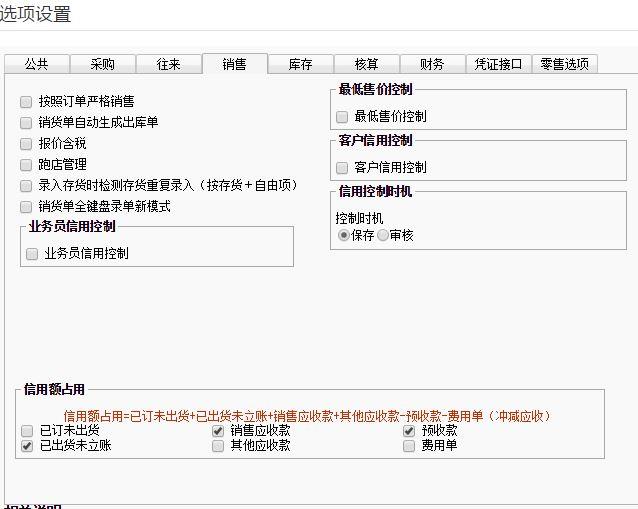
Task: Click the 控制时机 label
Action: tap(359, 218)
